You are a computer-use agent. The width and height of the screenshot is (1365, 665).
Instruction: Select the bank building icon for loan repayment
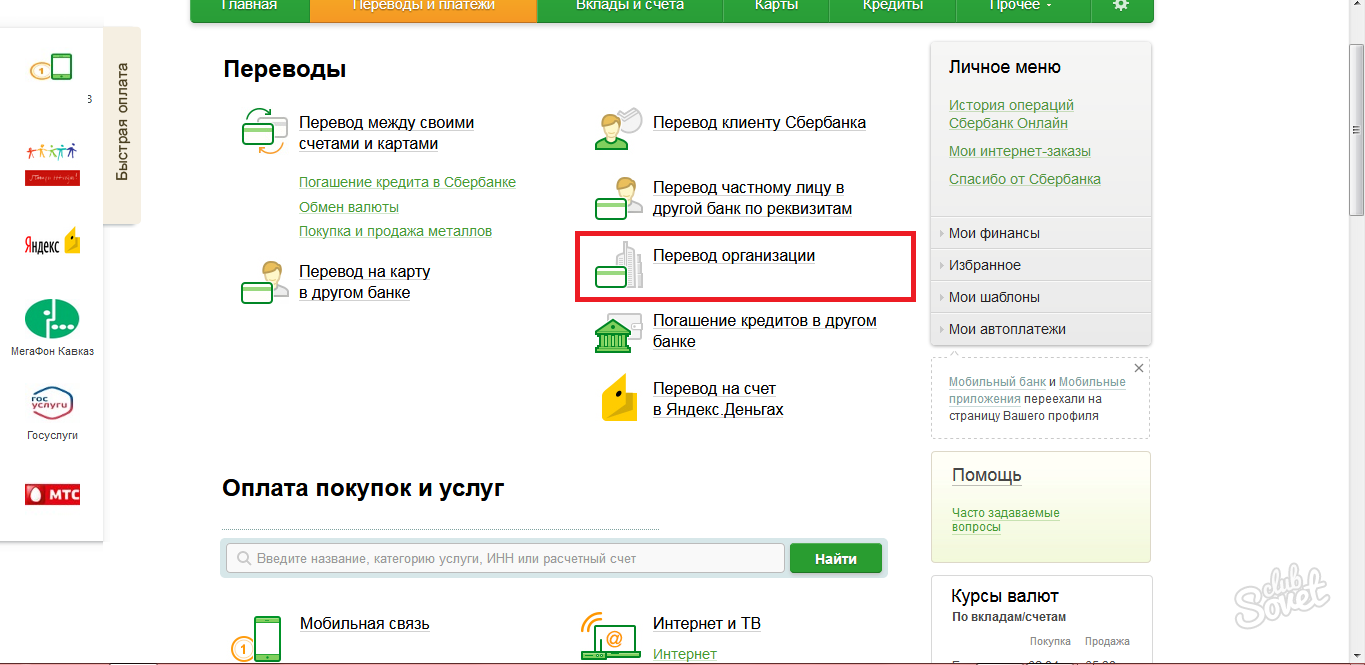tap(619, 332)
